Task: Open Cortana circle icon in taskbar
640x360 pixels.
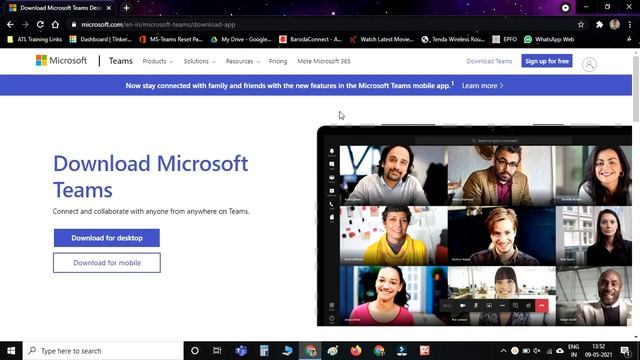Action: coord(195,351)
